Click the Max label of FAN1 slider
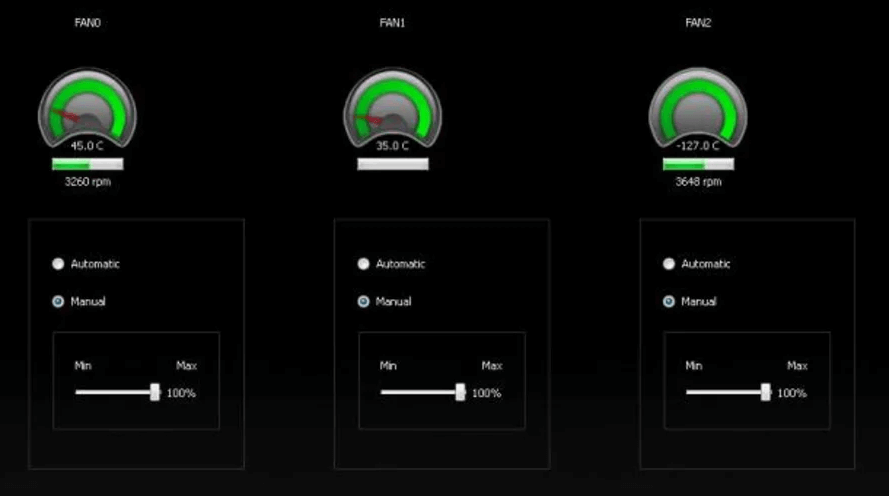 [x=492, y=366]
